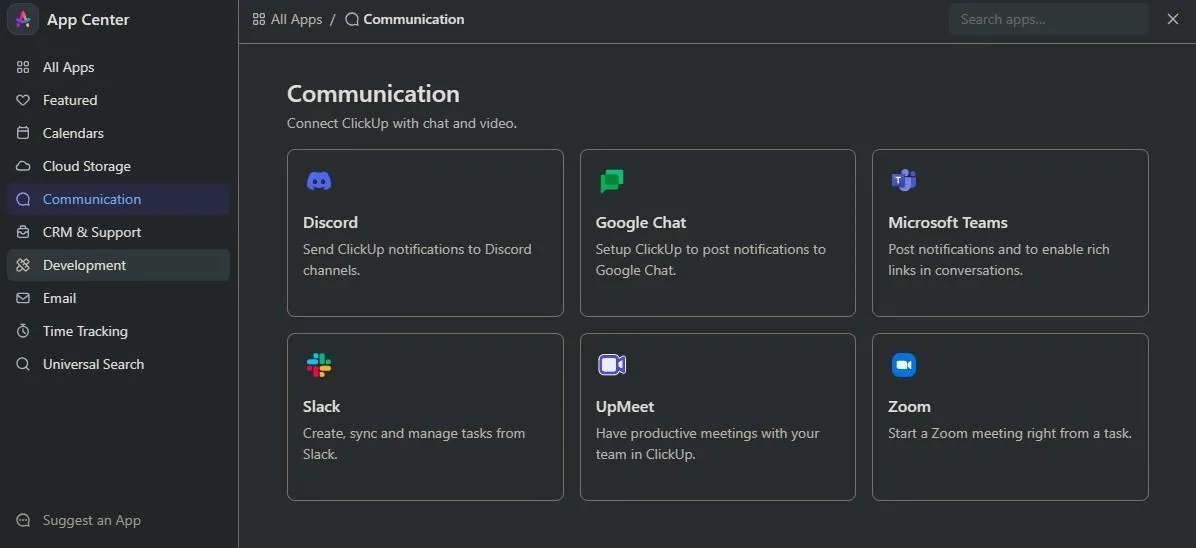Click the Communication page heading
Viewport: 1196px width, 548px height.
(373, 94)
